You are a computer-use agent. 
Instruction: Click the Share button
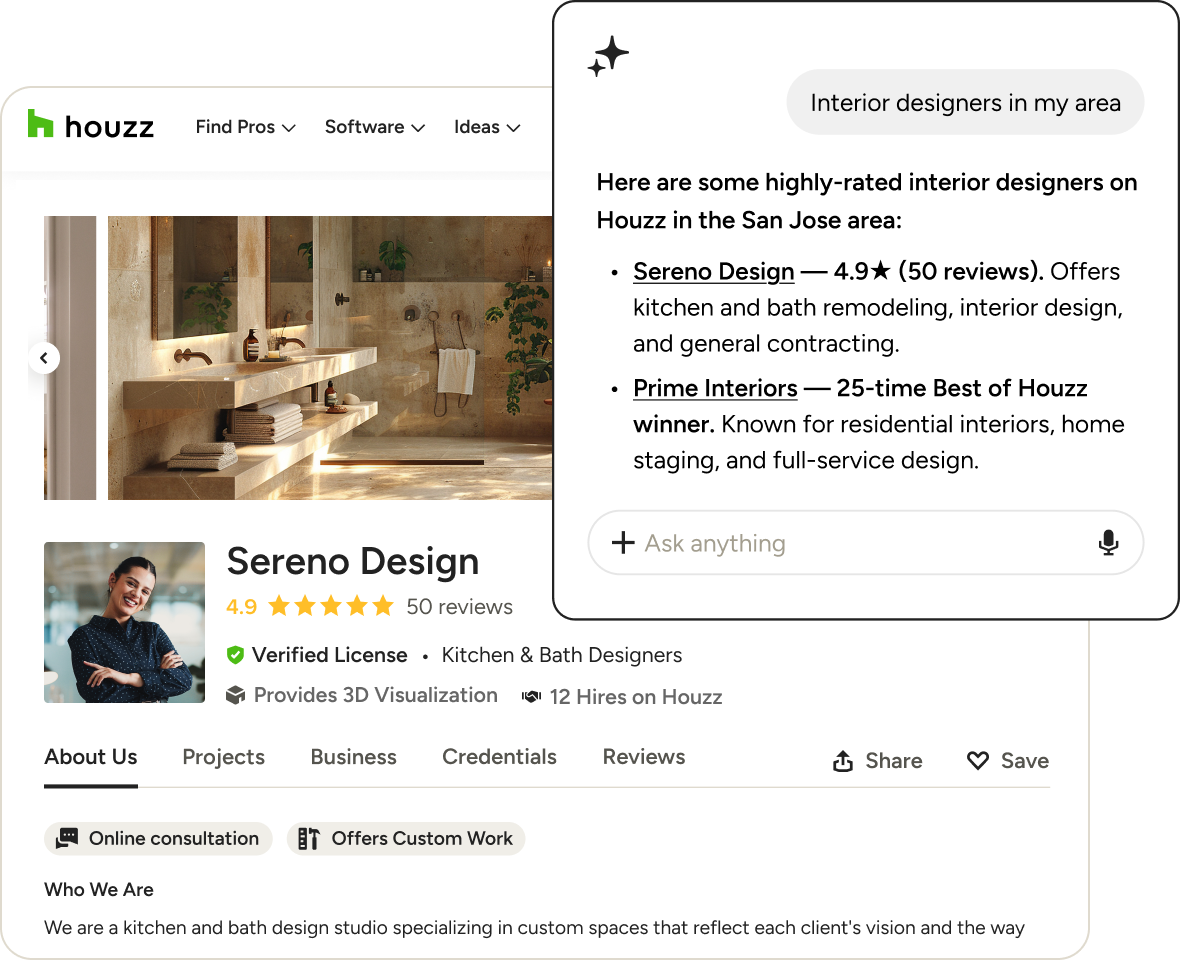pos(877,761)
